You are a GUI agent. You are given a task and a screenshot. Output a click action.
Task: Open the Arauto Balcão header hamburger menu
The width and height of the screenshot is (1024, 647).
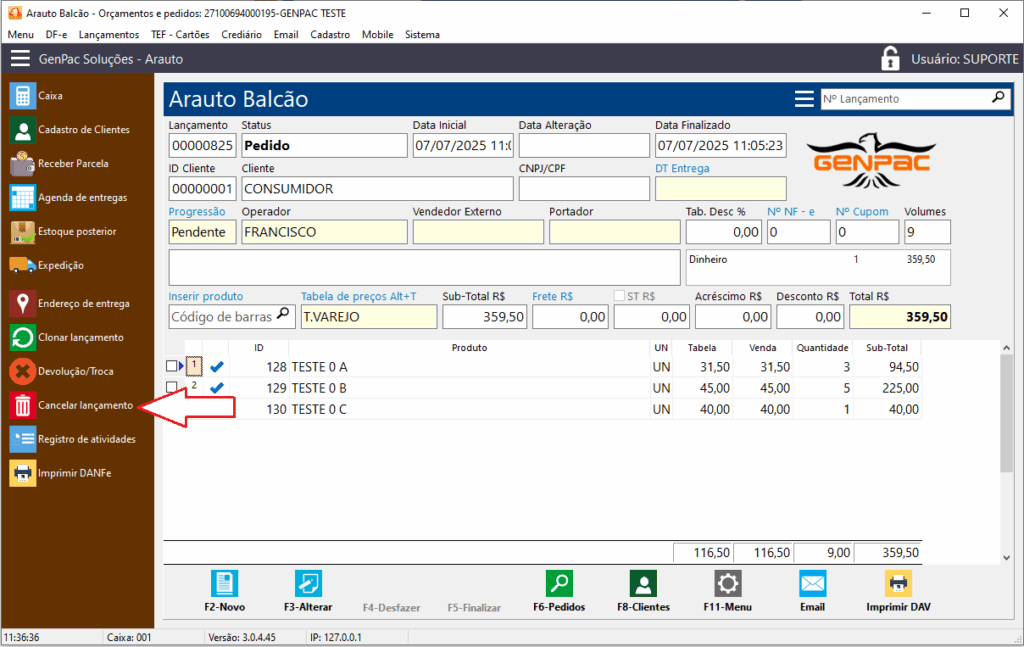pyautogui.click(x=804, y=99)
